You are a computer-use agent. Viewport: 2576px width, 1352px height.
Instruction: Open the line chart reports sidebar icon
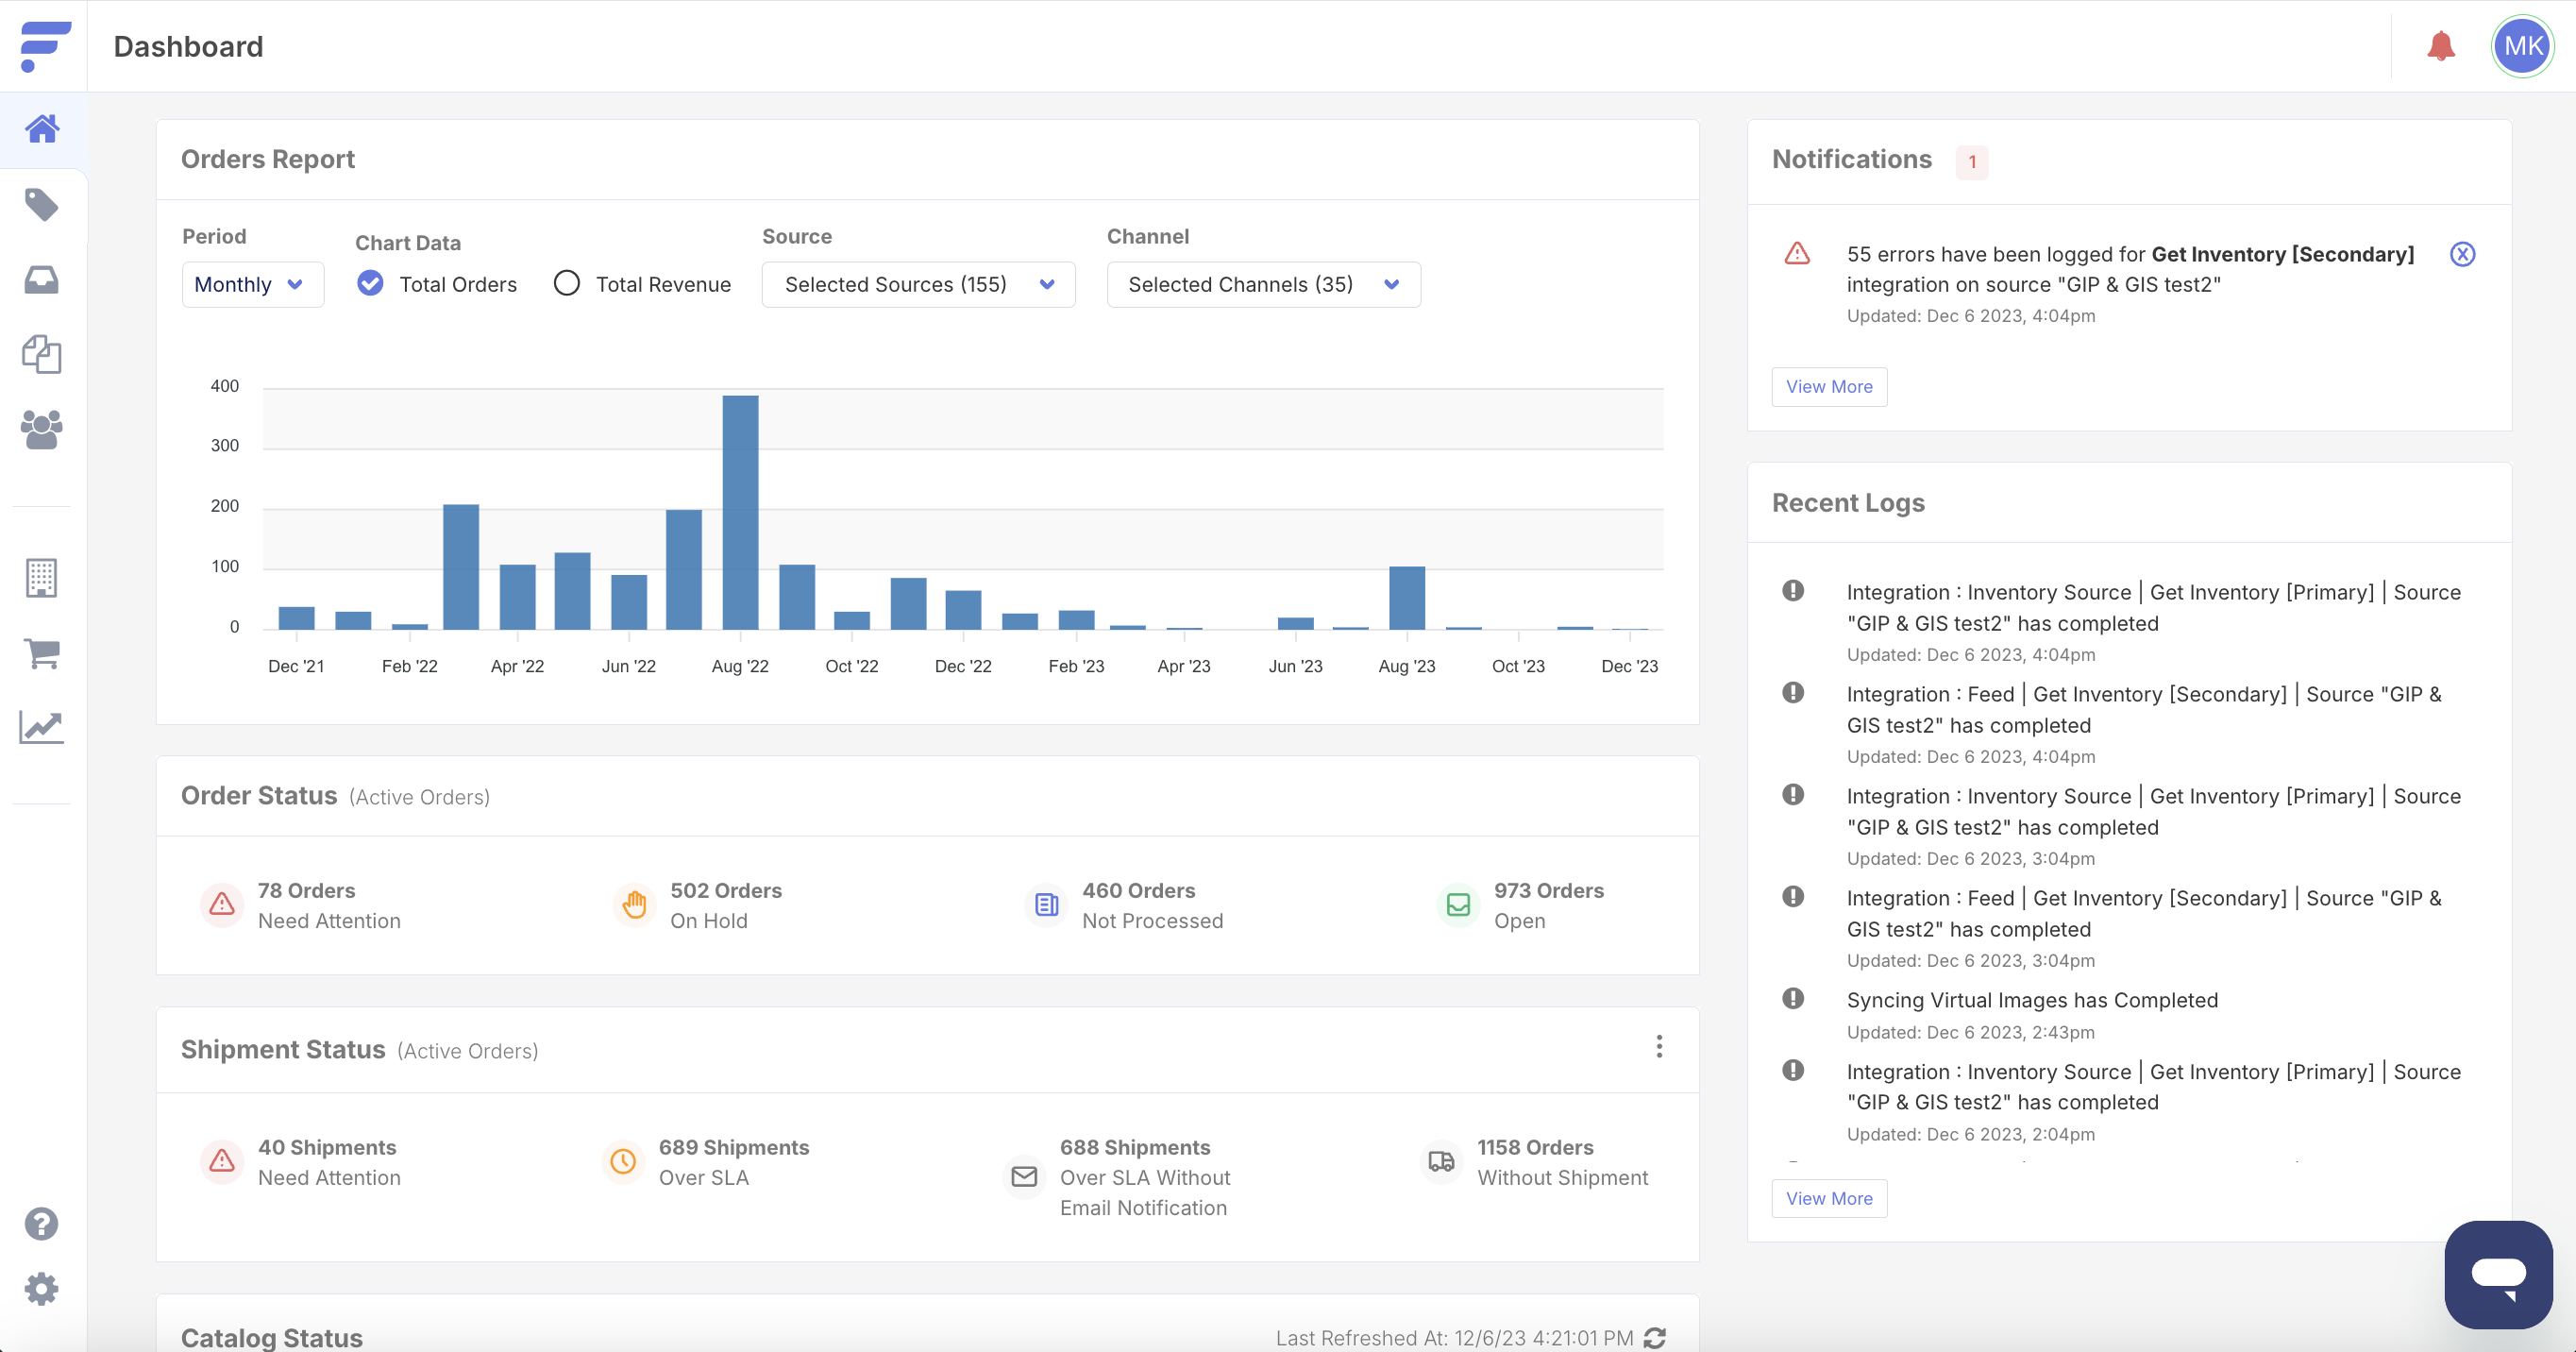(x=42, y=728)
